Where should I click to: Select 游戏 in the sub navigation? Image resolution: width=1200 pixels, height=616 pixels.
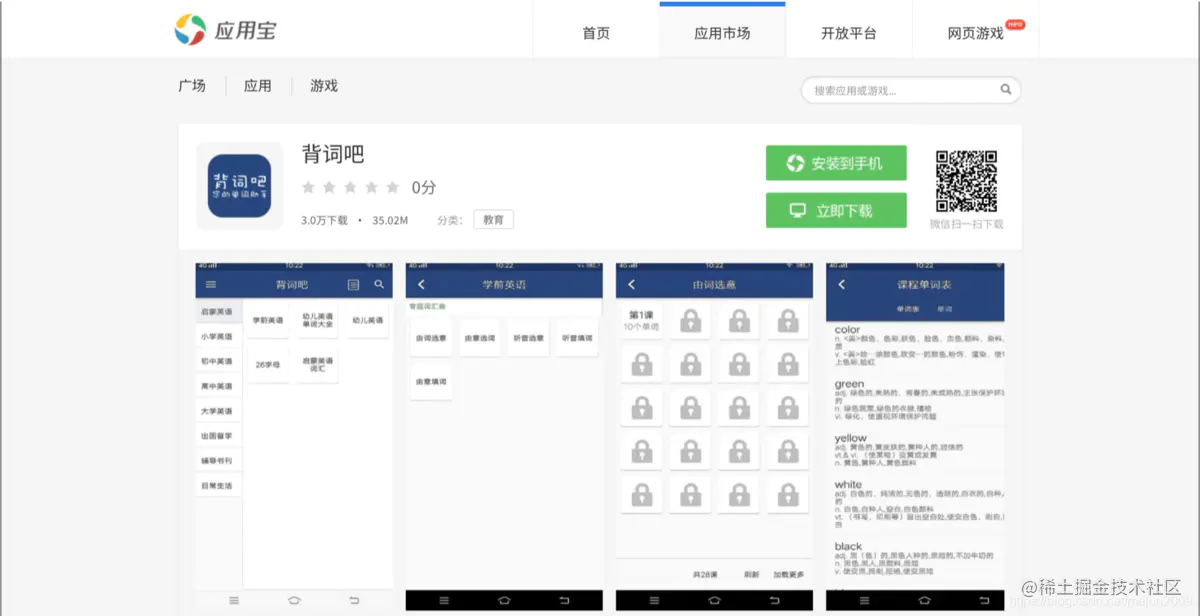click(x=324, y=86)
